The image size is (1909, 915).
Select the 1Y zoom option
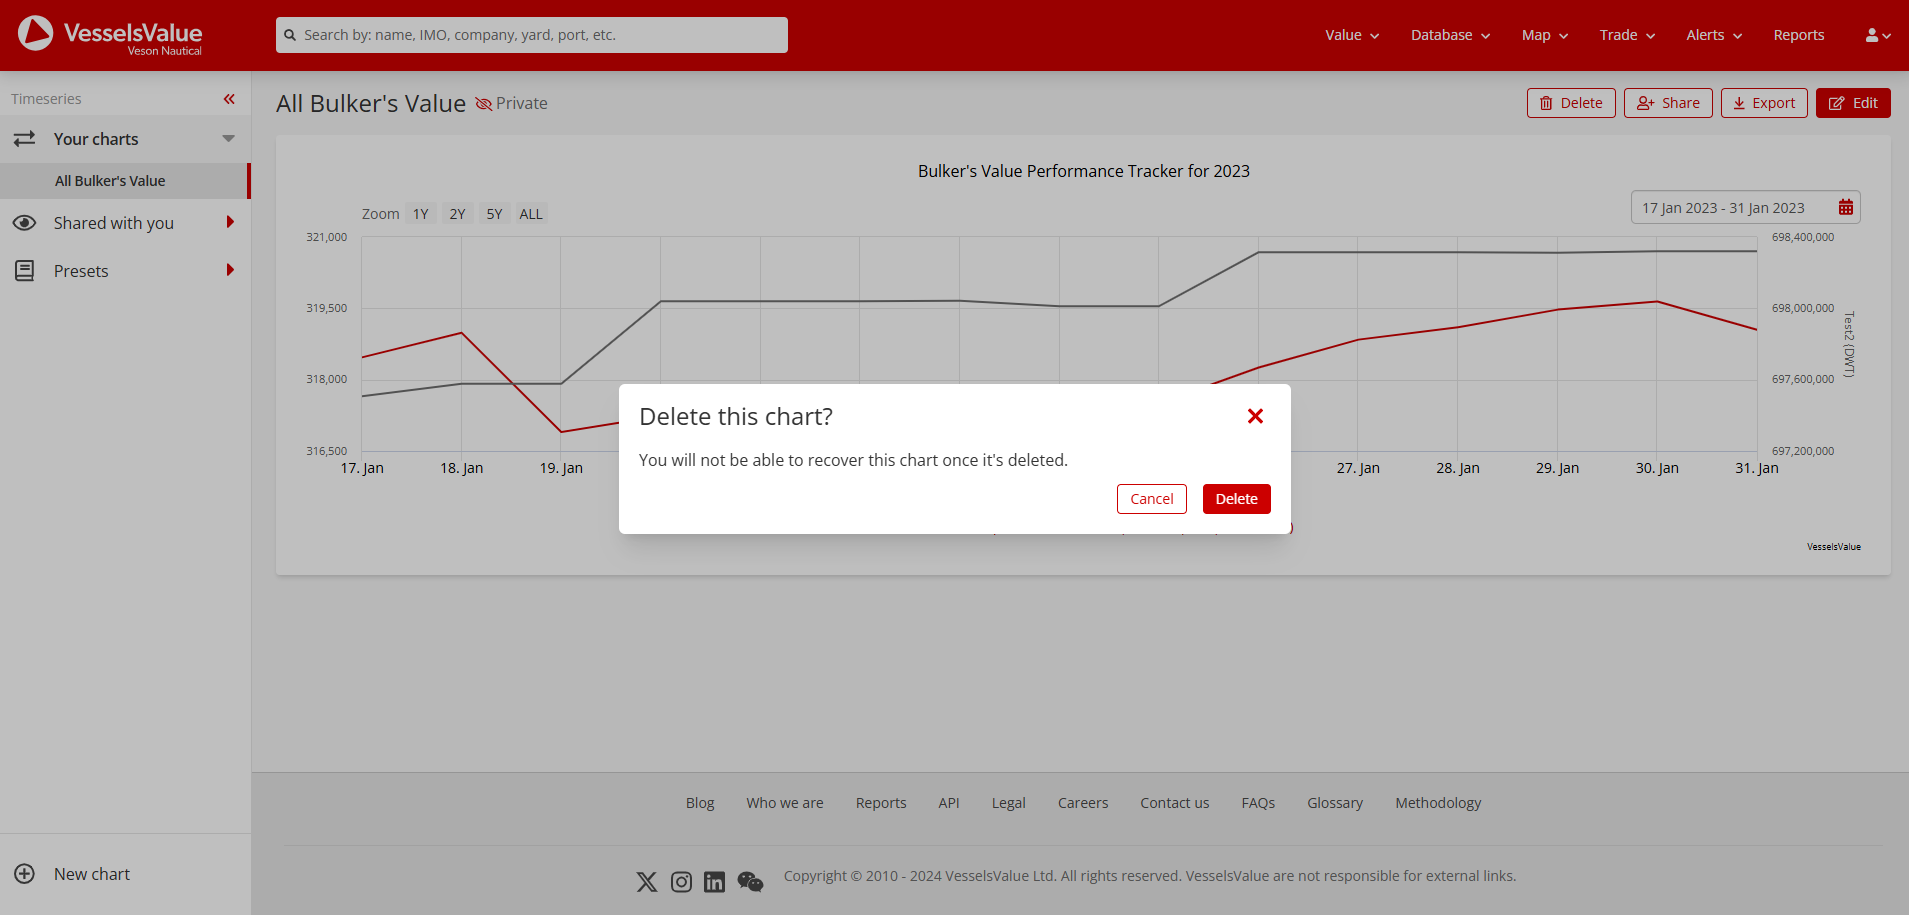click(x=420, y=212)
